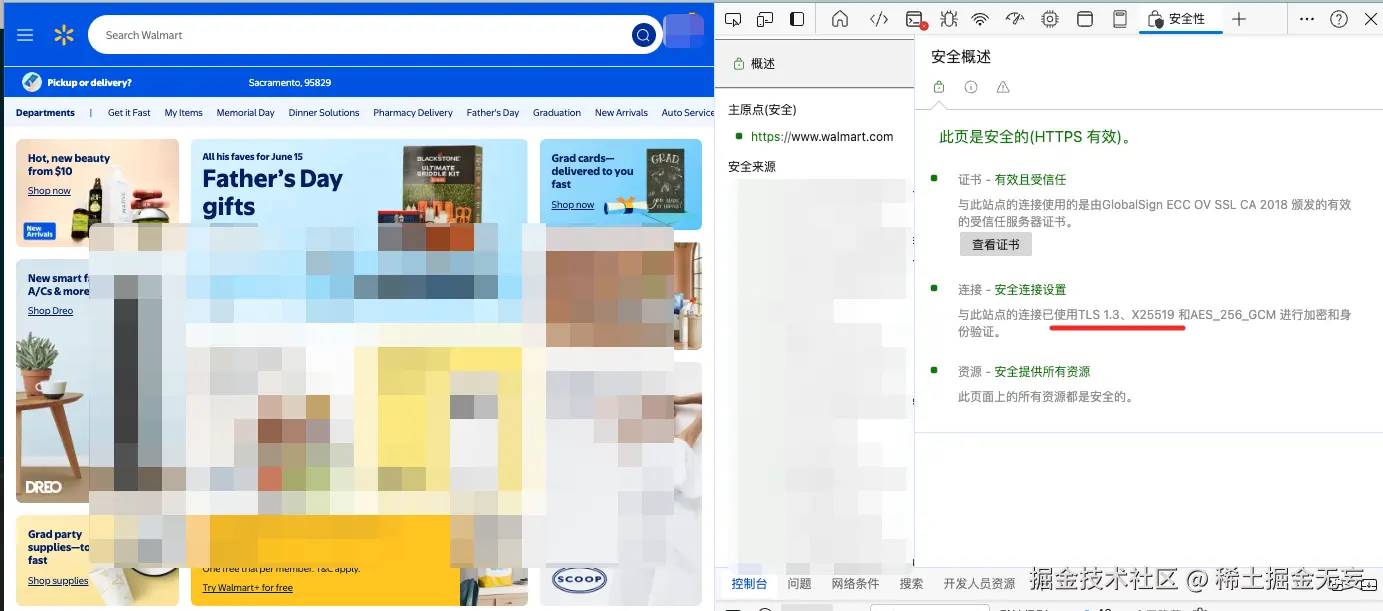Toggle the info filter icon under 安全概述

pos(971,87)
